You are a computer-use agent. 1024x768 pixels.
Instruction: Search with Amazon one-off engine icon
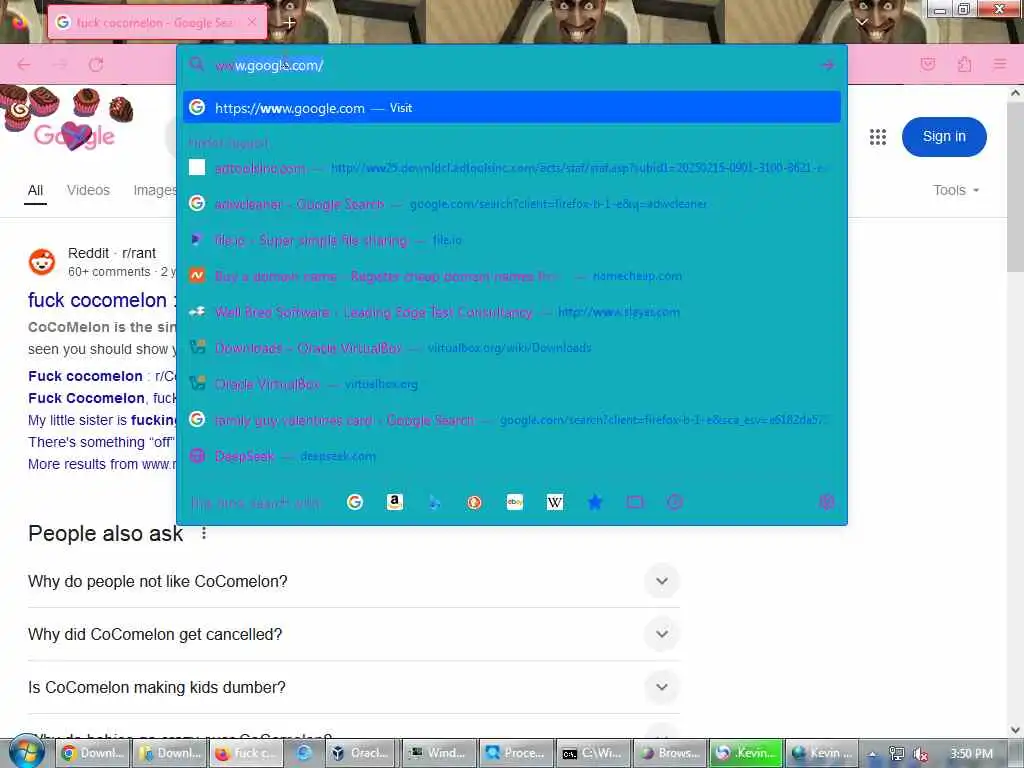[394, 502]
